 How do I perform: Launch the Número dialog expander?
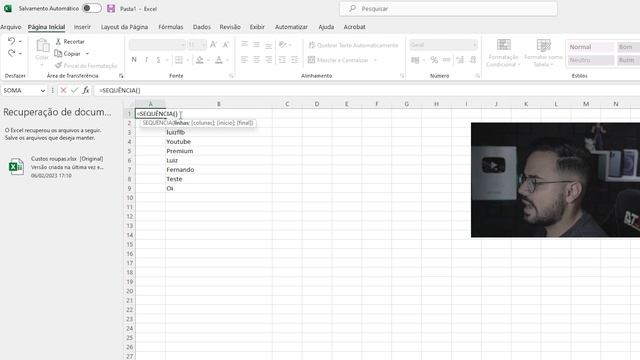coord(478,76)
